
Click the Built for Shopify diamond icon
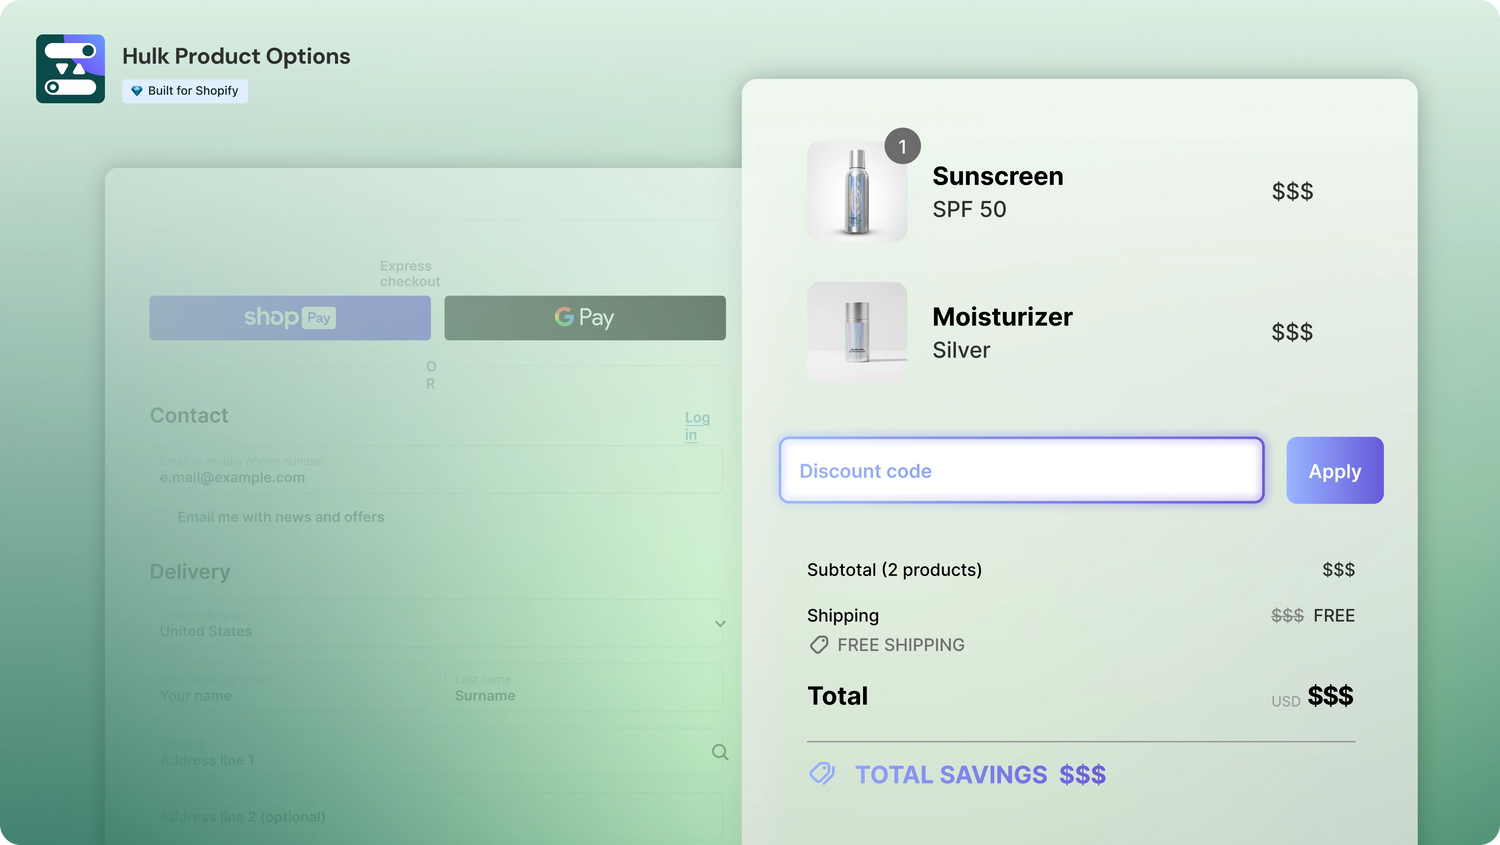(x=137, y=91)
